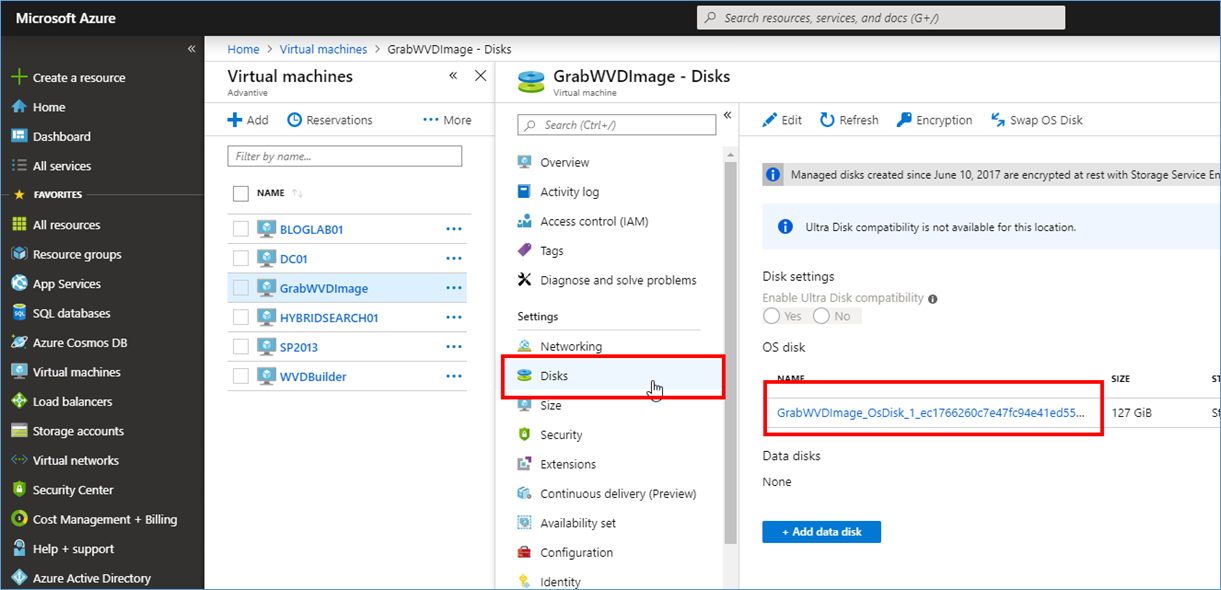1221x590 pixels.
Task: Click the Storage accounts icon
Action: [x=18, y=431]
